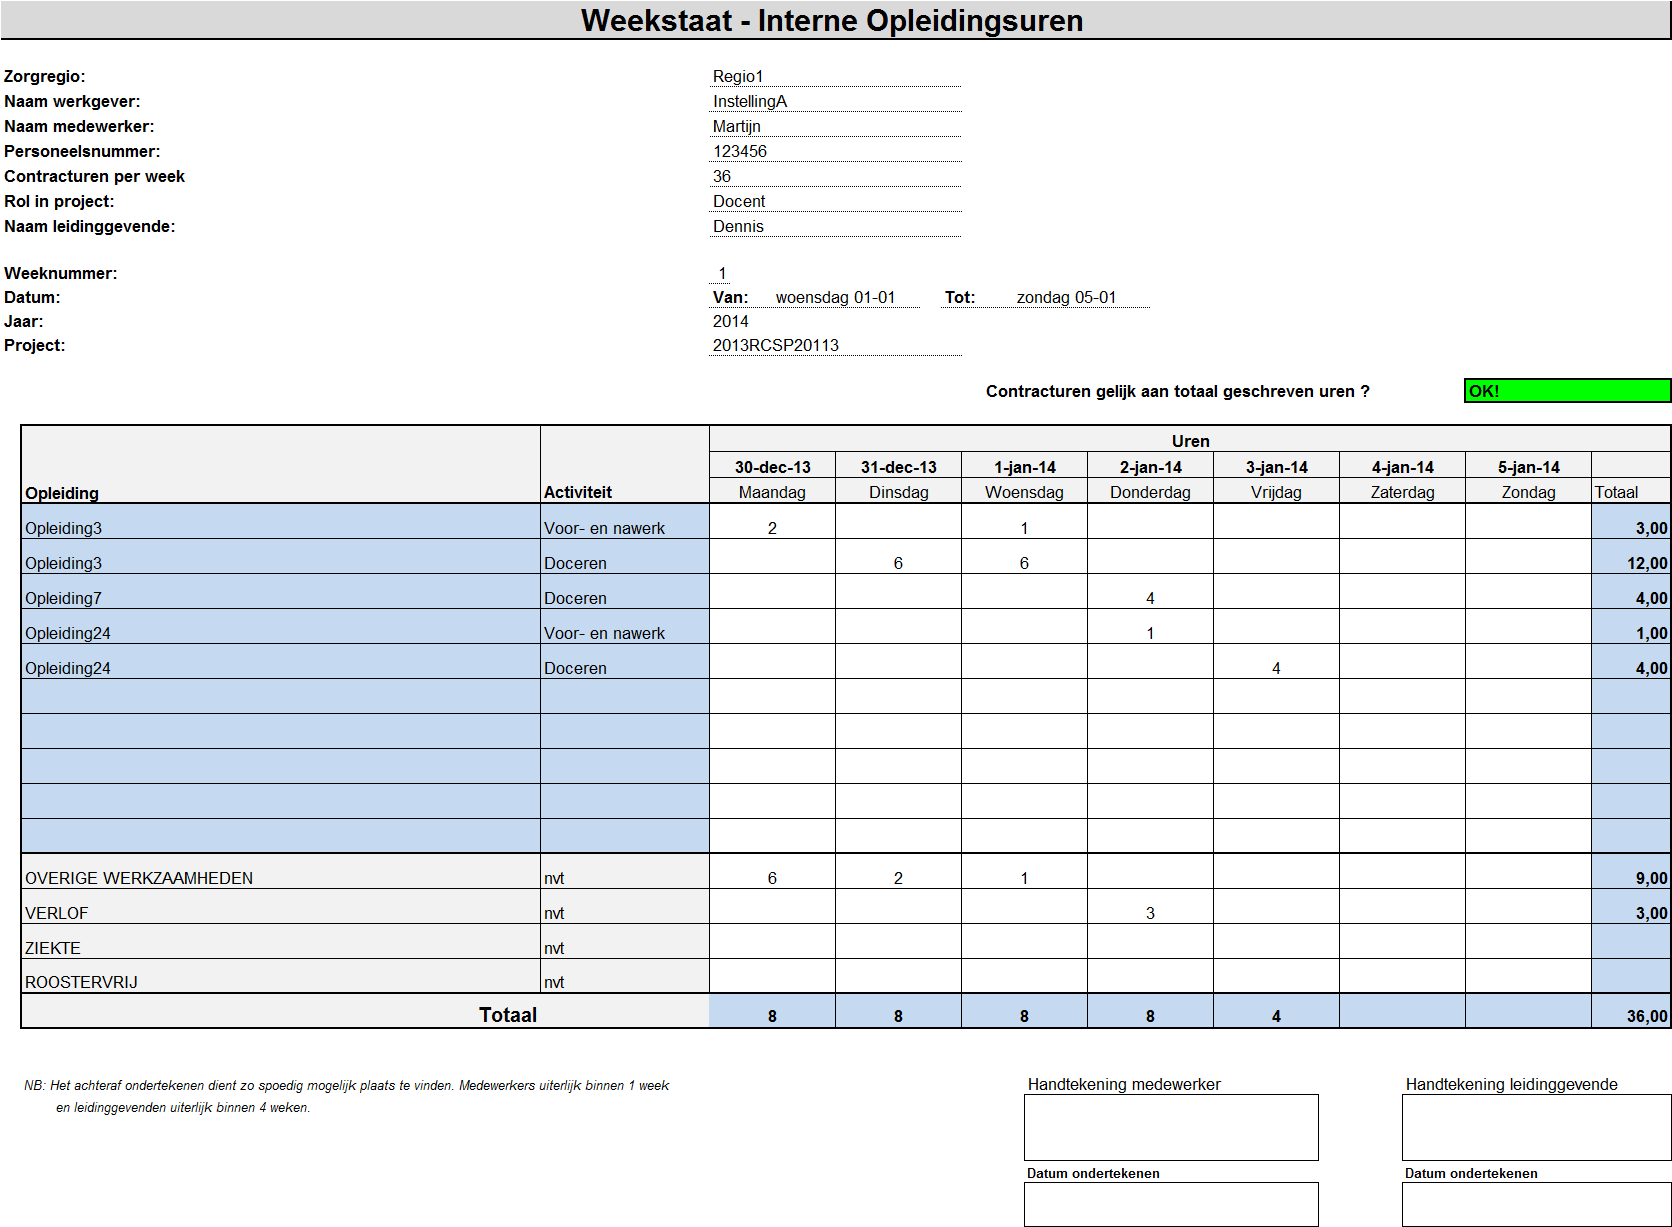This screenshot has height=1227, width=1672.
Task: Click the 2-jan-14 date header
Action: 1150,467
